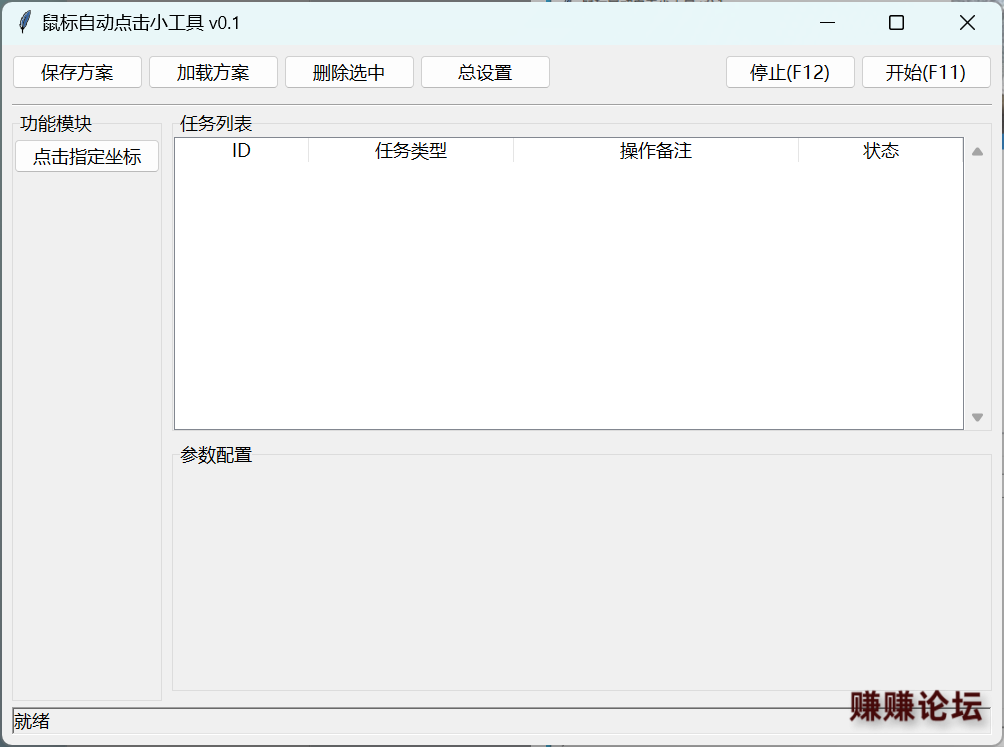Maximize the auto-clicker tool window
The height and width of the screenshot is (747, 1004).
(897, 23)
